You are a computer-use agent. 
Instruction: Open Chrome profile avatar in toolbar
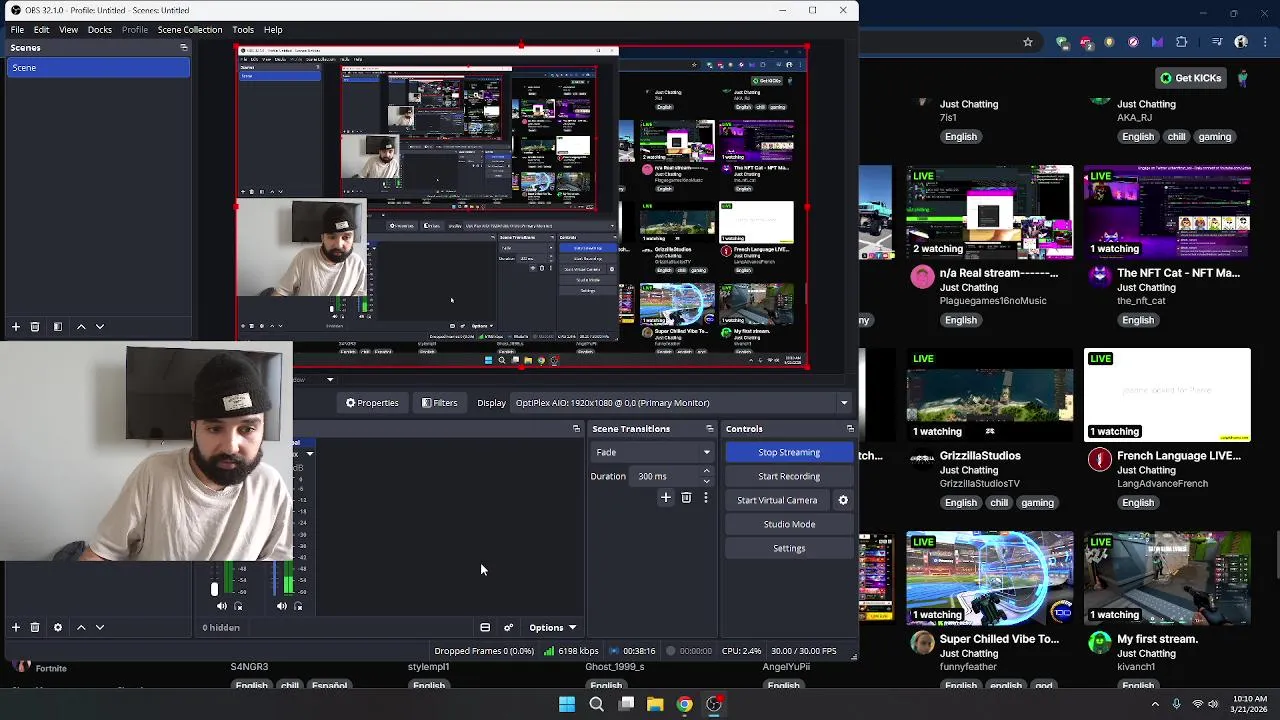[x=1241, y=42]
